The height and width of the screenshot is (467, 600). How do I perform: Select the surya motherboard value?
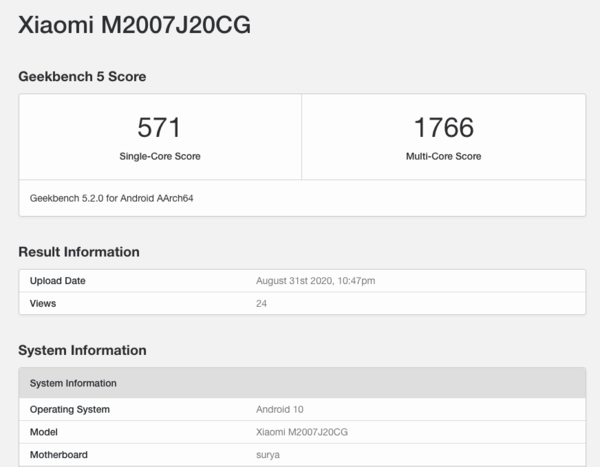tap(268, 455)
